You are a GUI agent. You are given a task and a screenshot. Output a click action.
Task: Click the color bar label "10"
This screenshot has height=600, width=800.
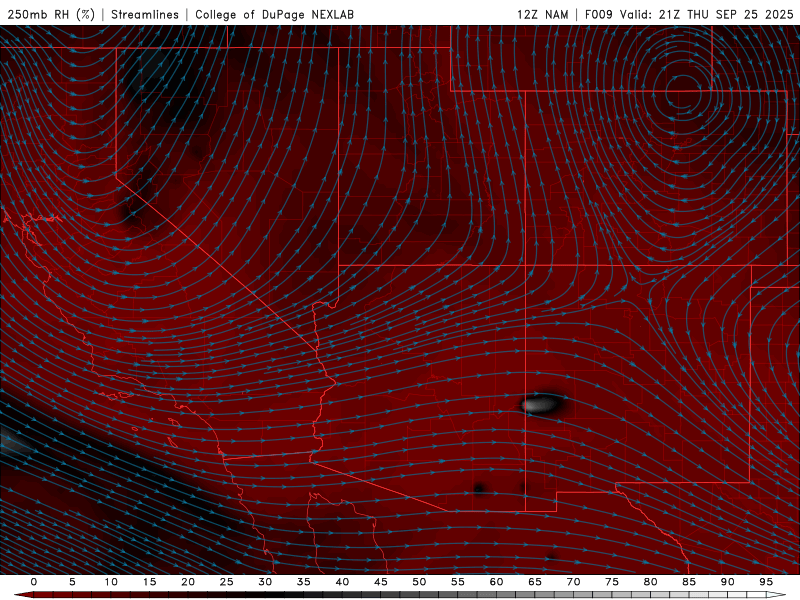pos(111,582)
